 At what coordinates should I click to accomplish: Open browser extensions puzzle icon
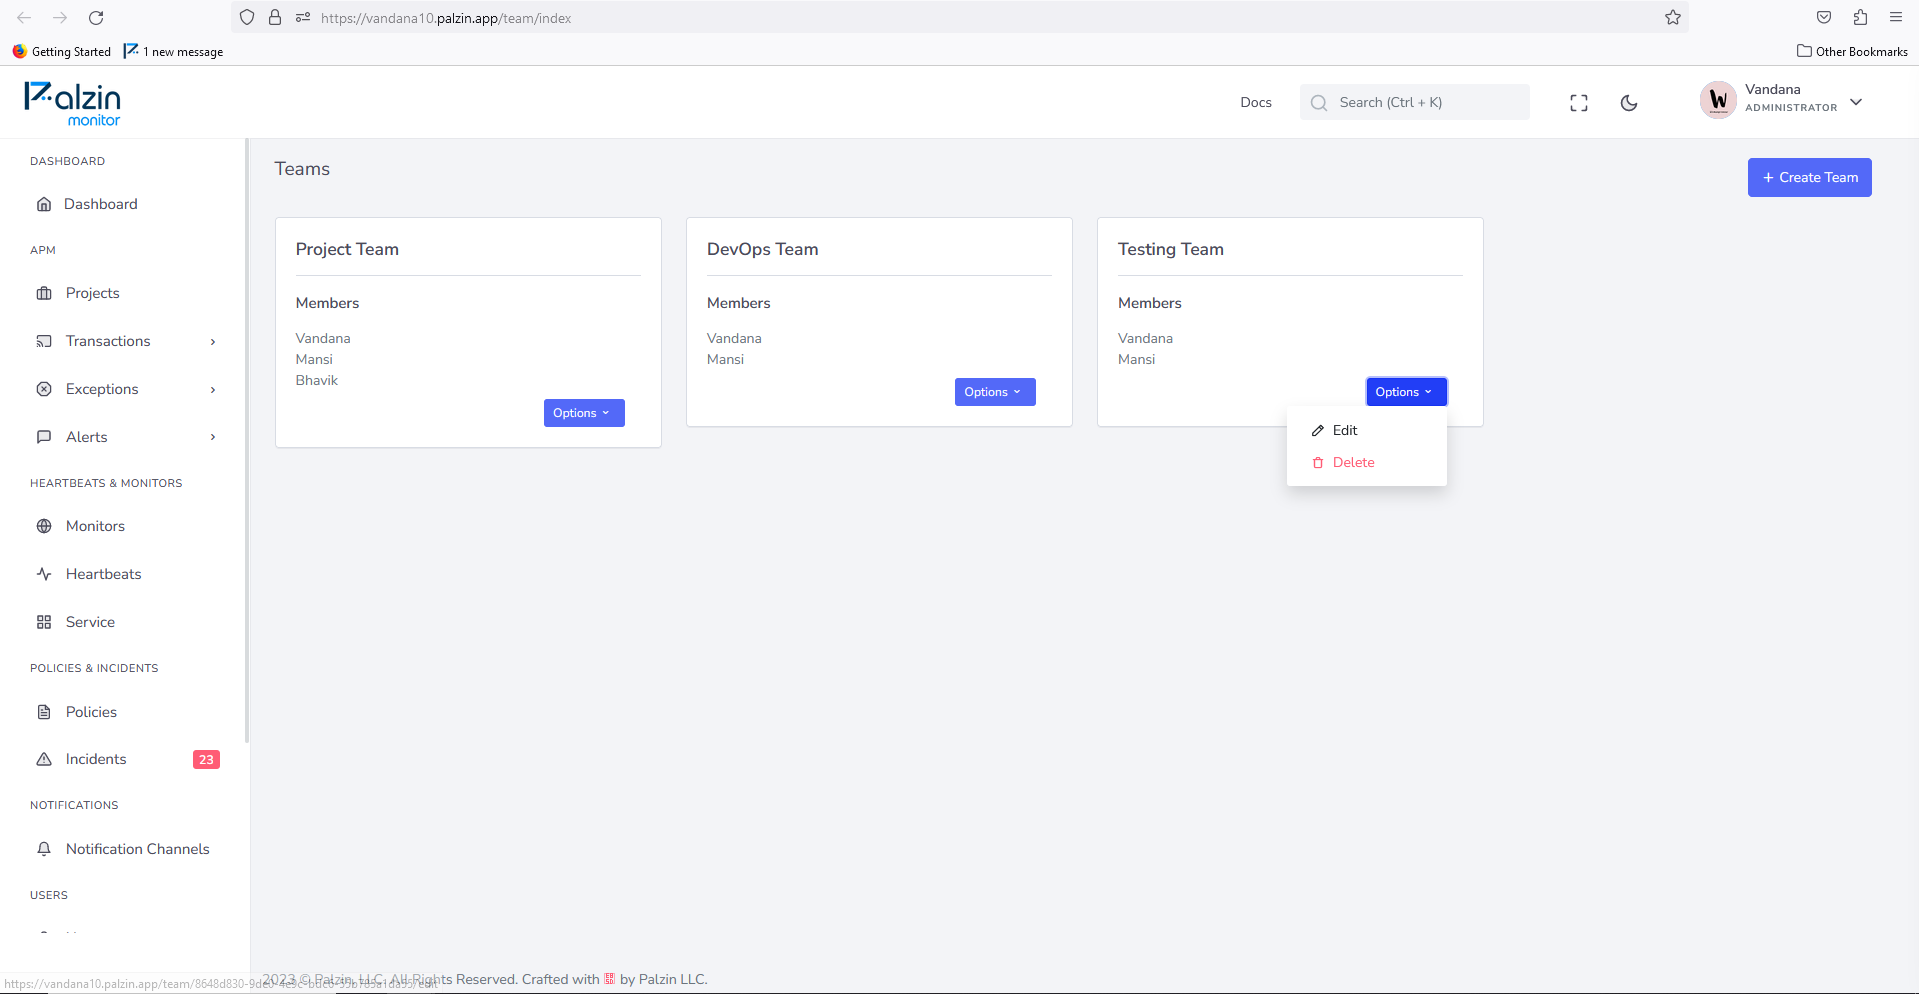(1860, 17)
